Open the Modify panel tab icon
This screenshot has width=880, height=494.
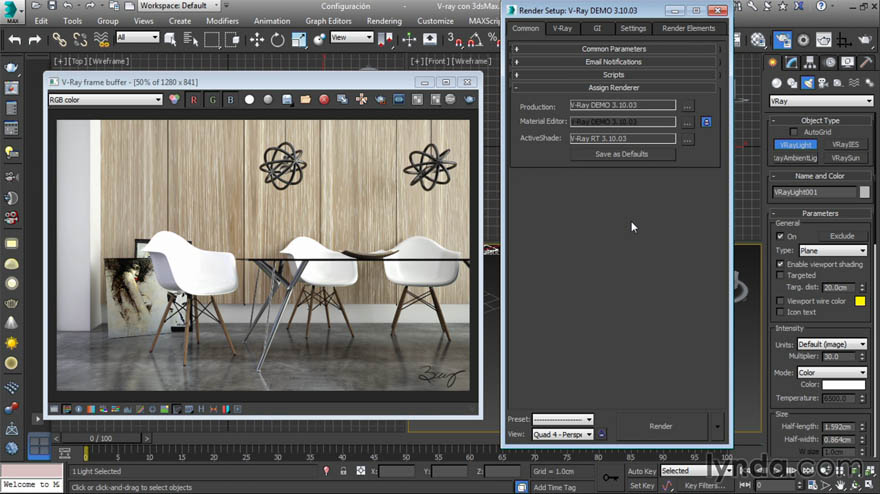tap(791, 62)
